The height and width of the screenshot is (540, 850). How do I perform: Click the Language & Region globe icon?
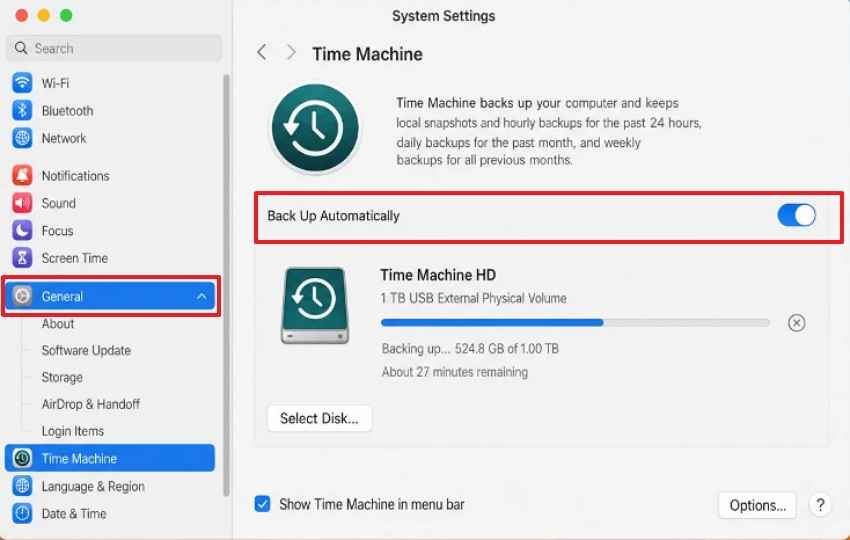[22, 486]
